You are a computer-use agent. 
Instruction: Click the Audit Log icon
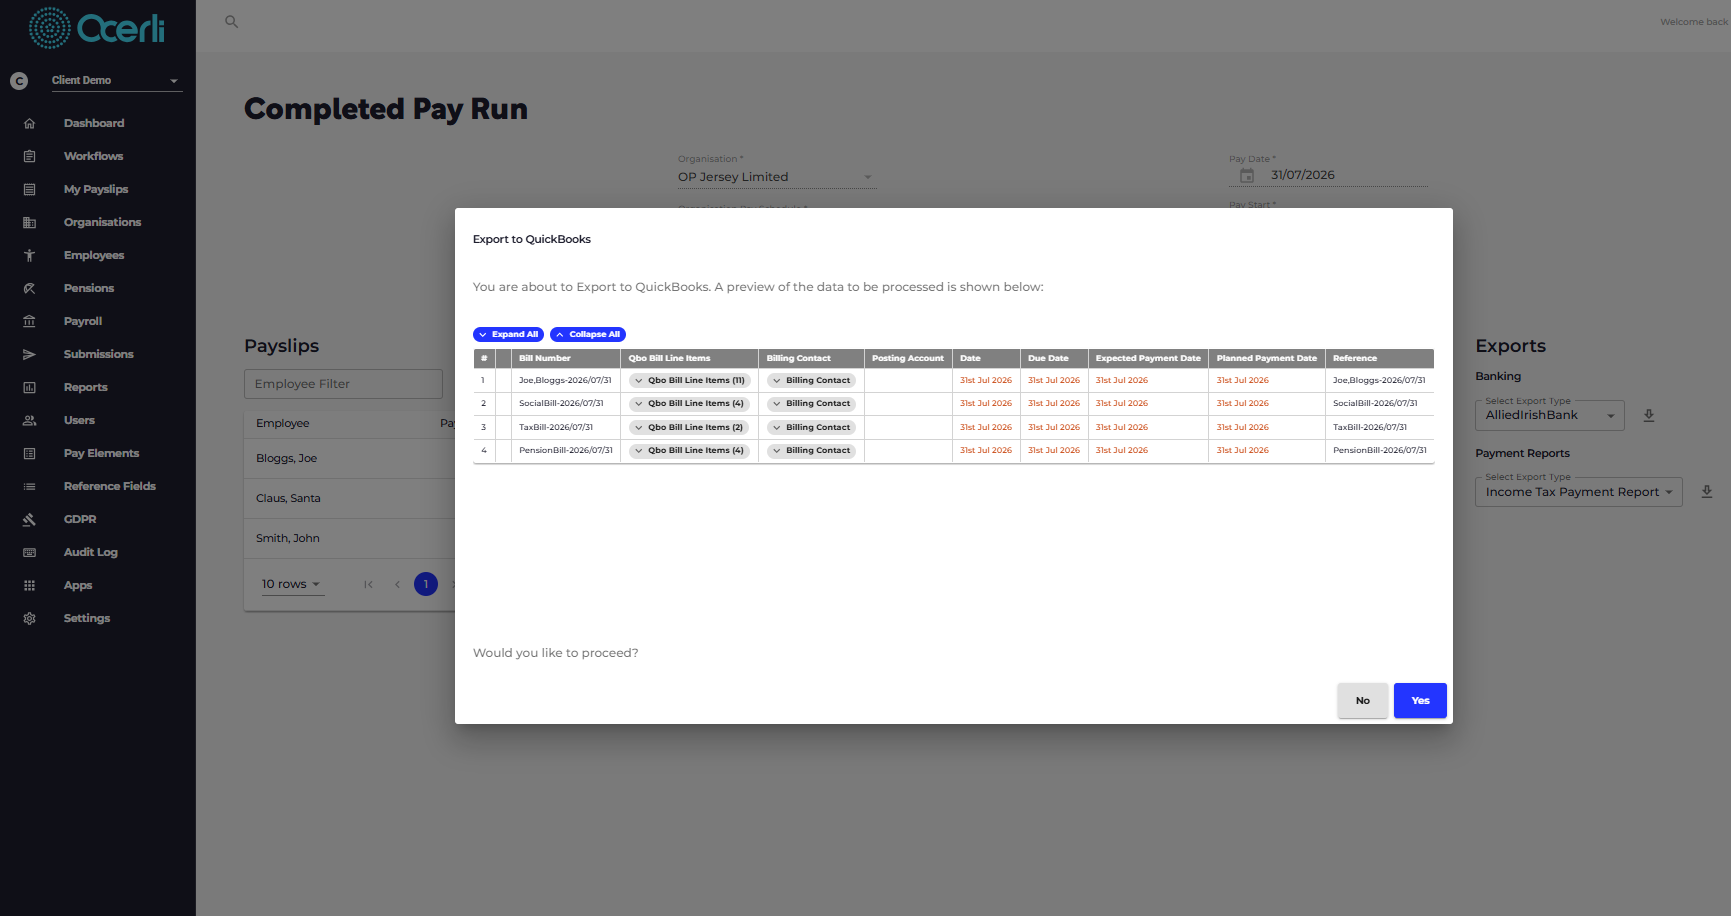click(x=29, y=552)
